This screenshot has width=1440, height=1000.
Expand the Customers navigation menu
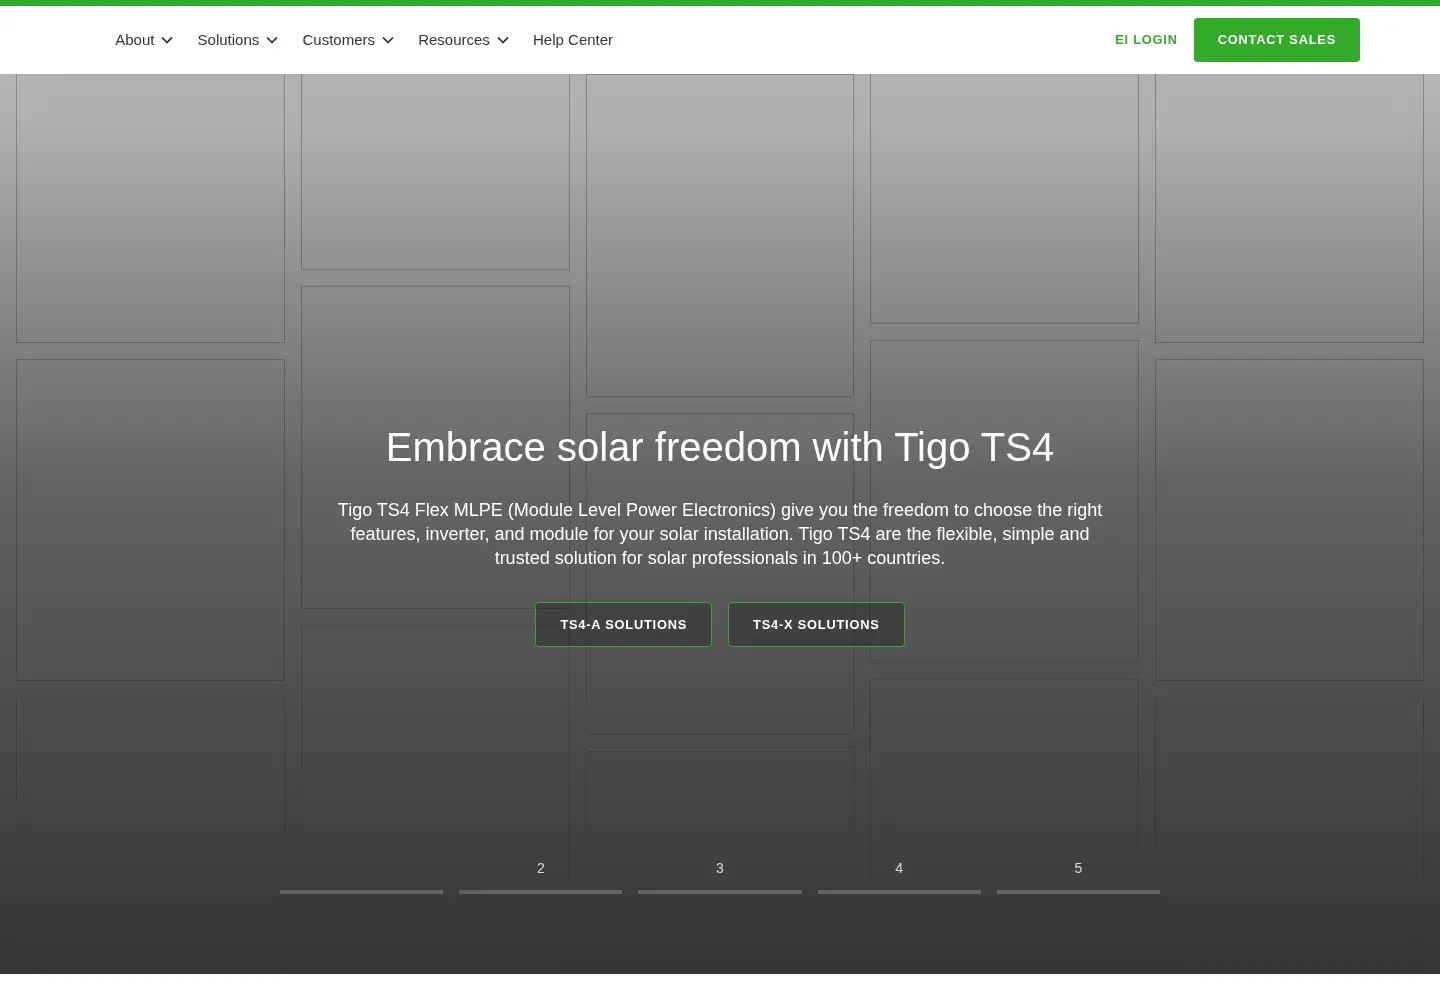348,40
